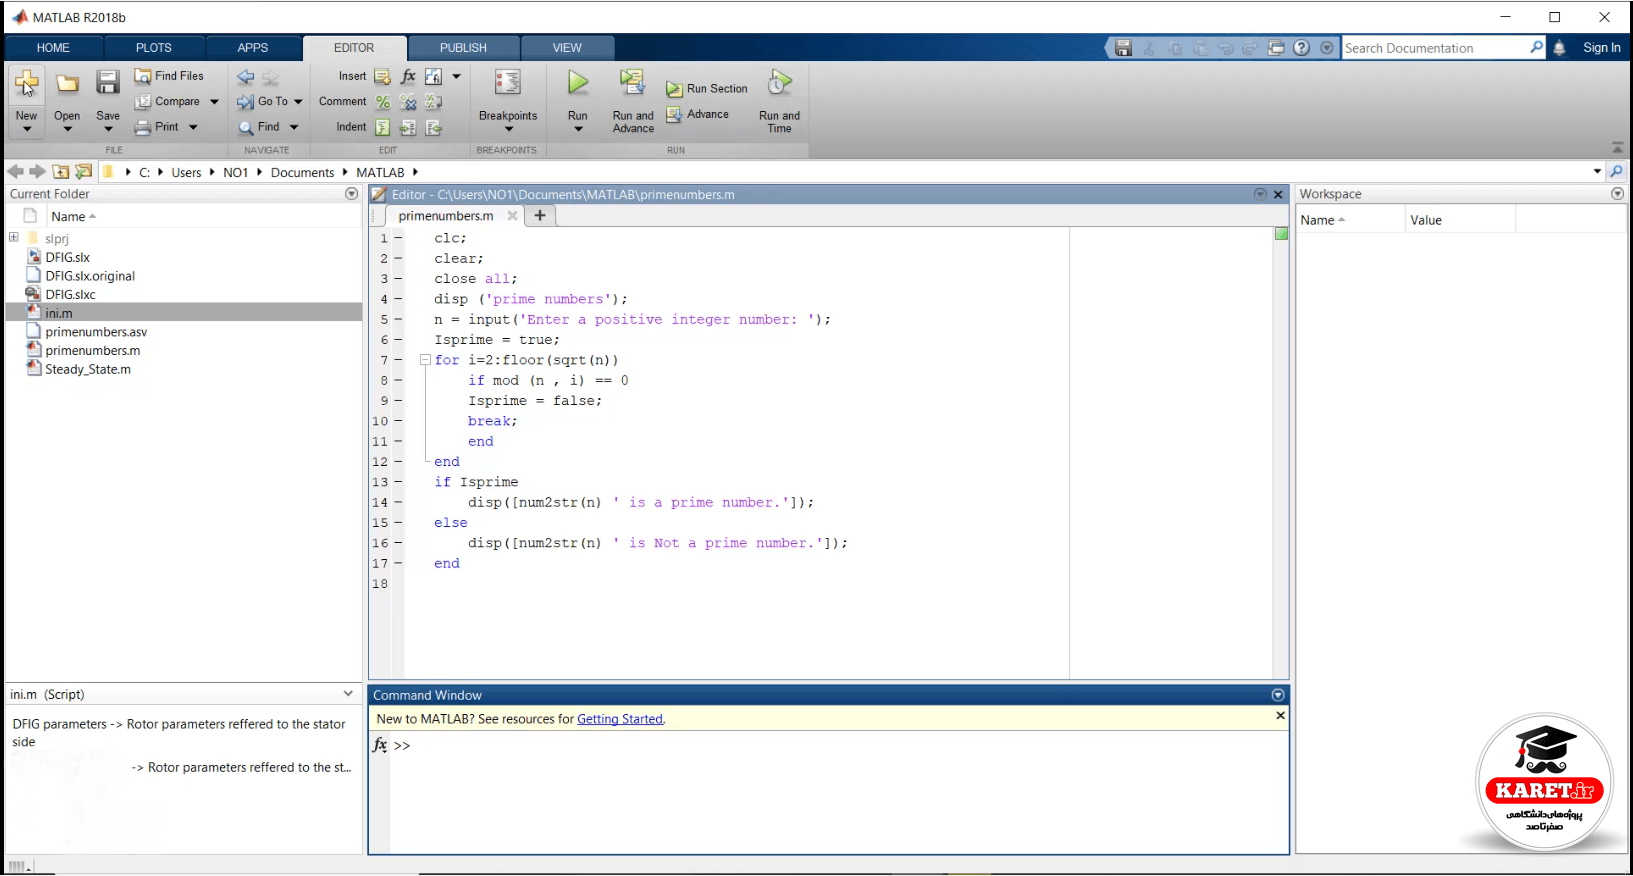
Task: Navigate back with the blue left arrow
Action: (x=246, y=76)
